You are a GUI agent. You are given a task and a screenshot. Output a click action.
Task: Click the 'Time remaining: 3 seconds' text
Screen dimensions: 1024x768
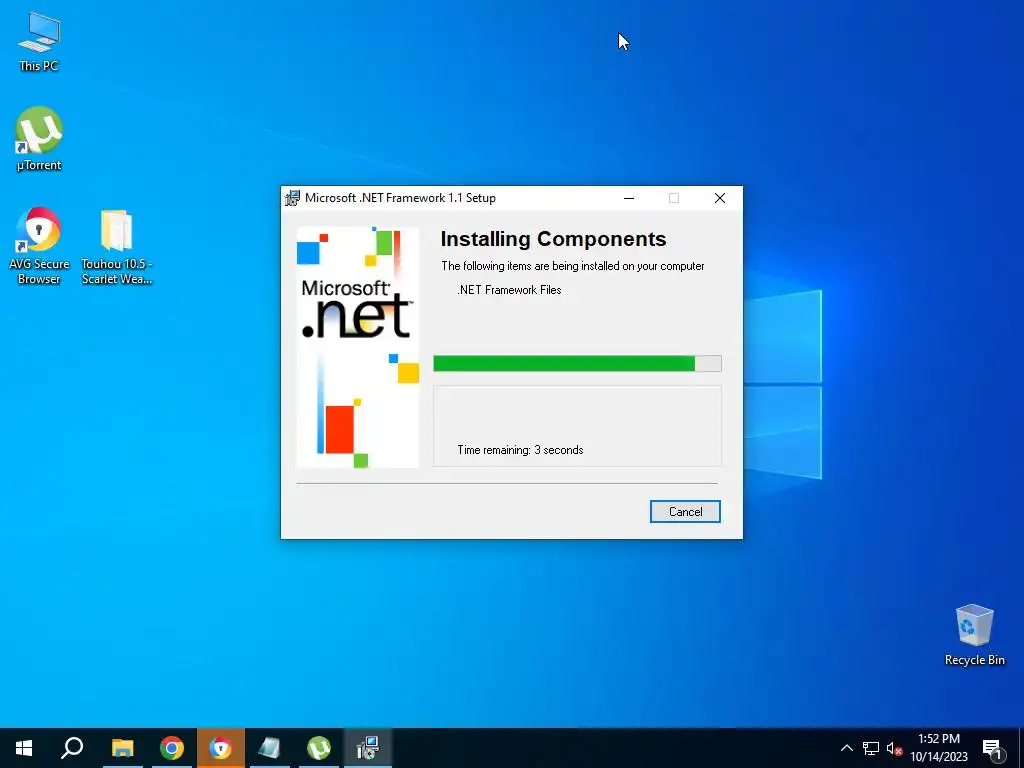point(520,450)
